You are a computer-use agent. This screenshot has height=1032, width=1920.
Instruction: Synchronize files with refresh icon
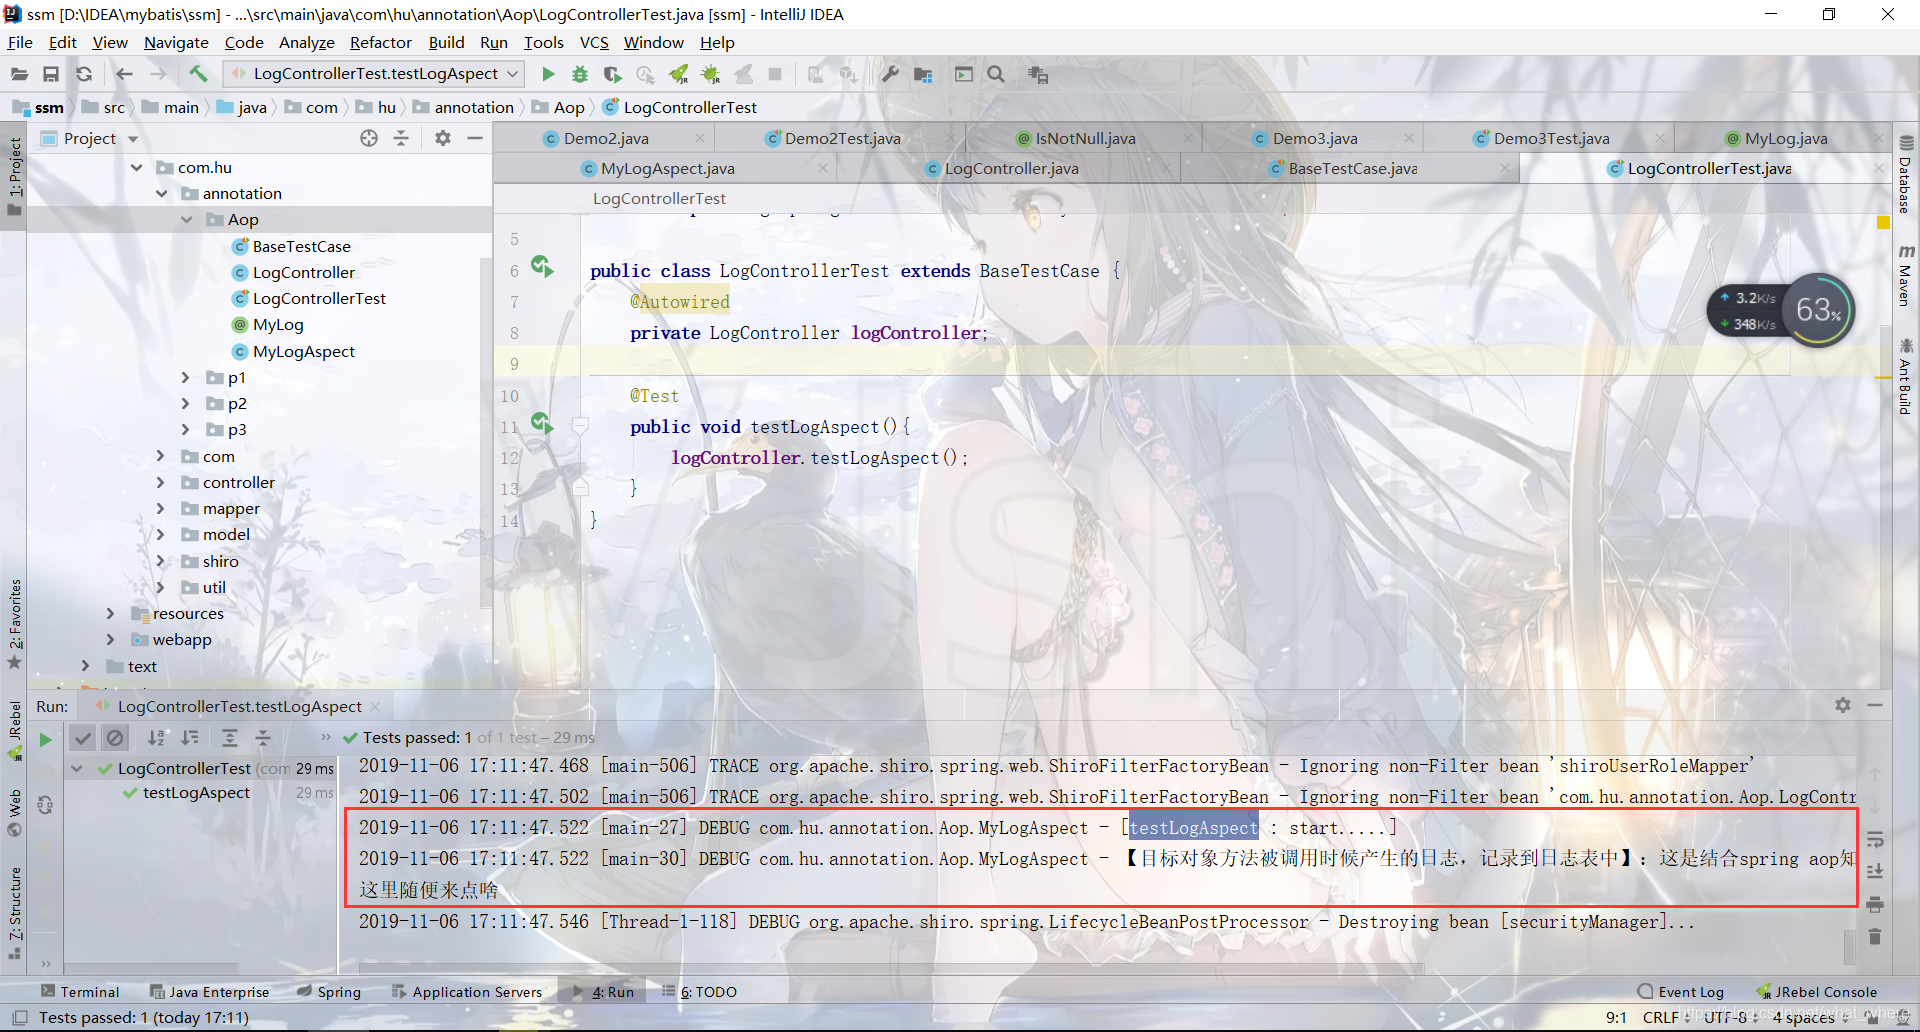84,74
